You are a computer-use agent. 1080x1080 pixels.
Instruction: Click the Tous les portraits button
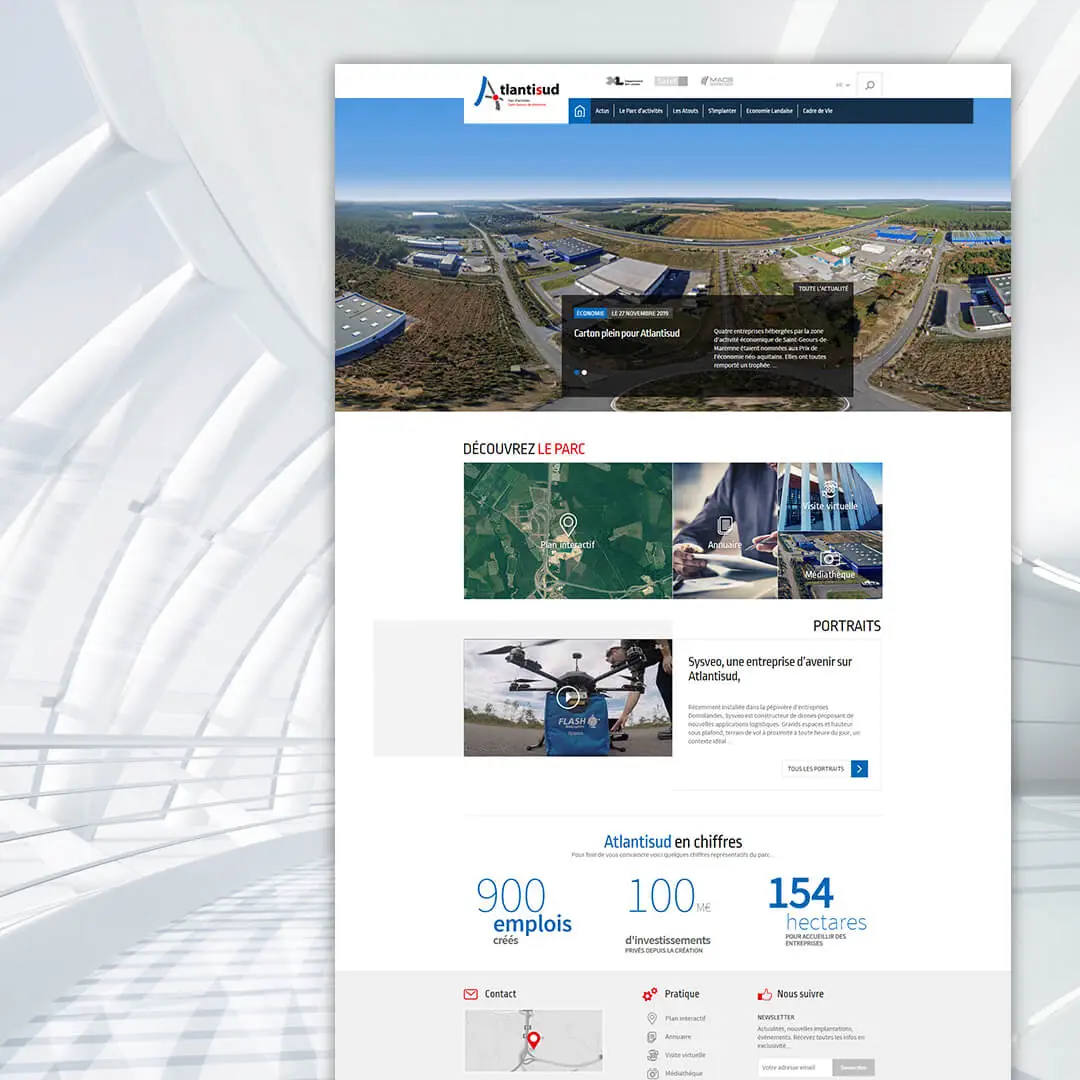[824, 769]
